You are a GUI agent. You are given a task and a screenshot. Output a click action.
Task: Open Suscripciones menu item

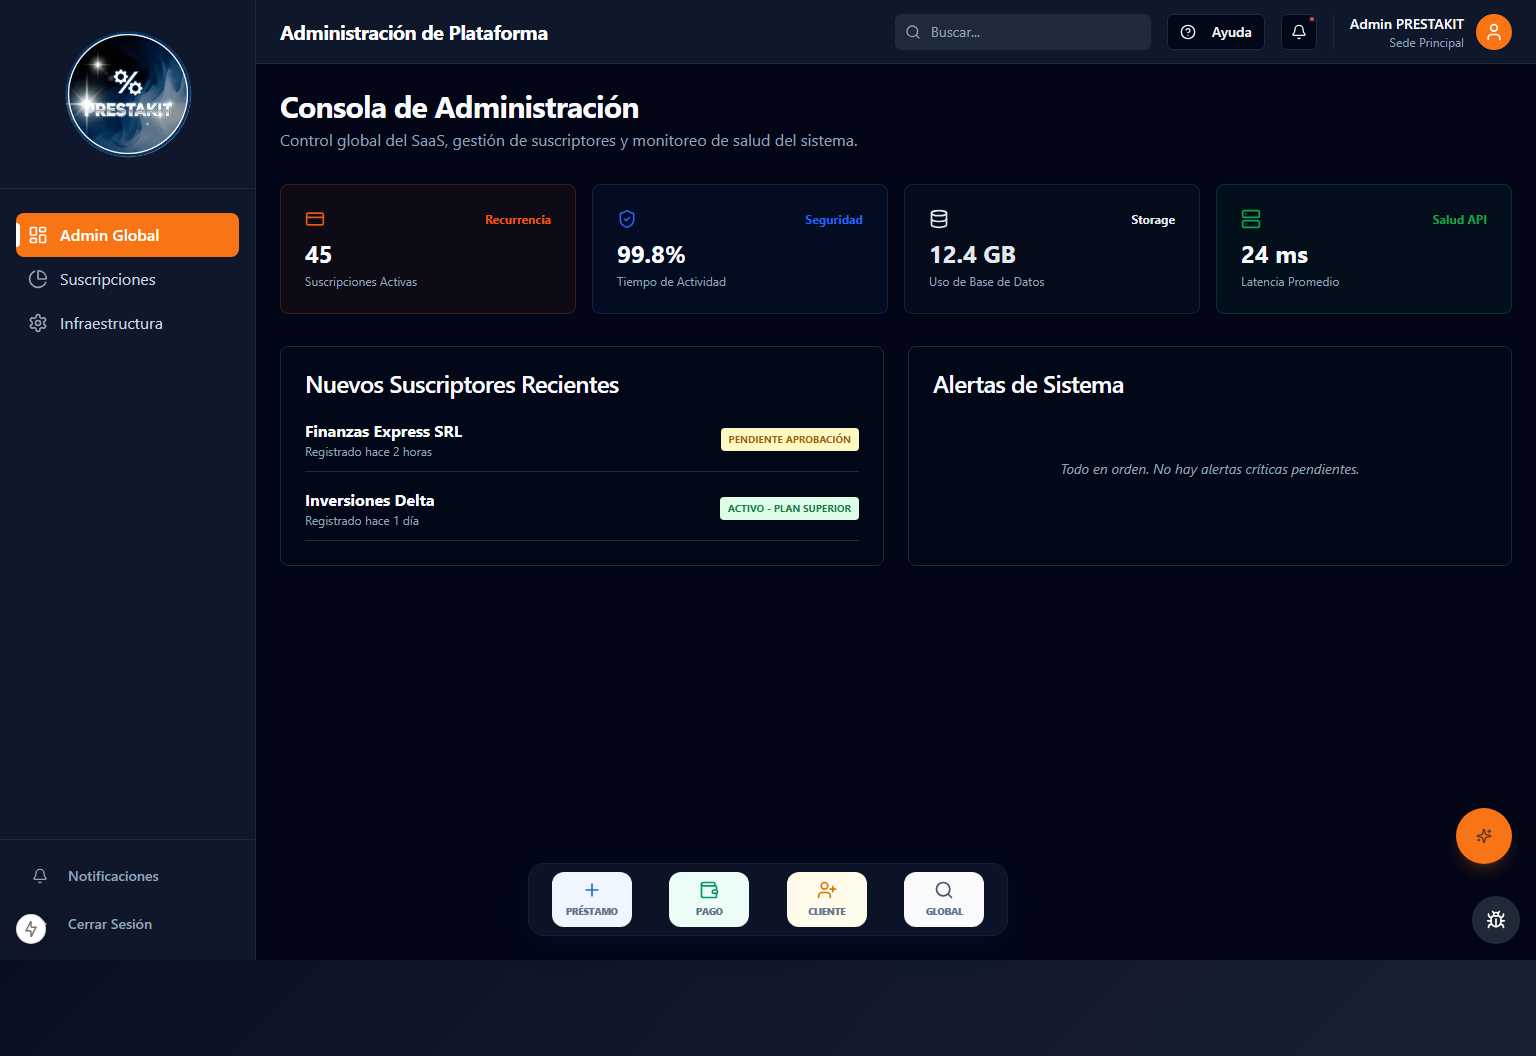tap(128, 279)
